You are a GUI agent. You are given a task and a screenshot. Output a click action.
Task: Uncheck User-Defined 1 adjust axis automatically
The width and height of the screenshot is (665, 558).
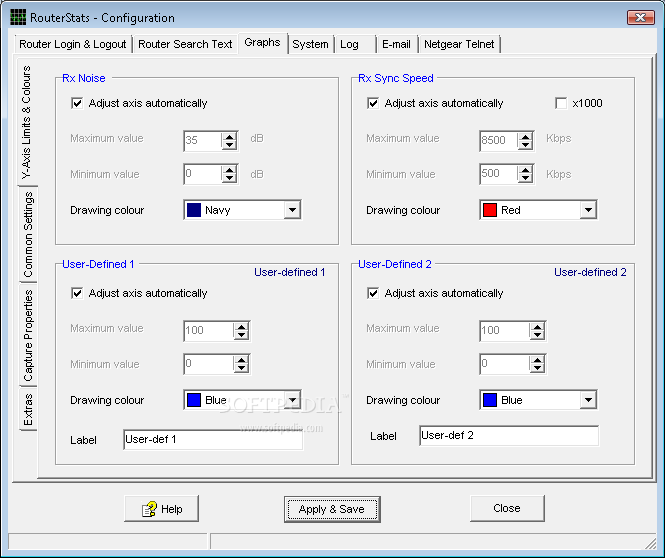tap(77, 293)
